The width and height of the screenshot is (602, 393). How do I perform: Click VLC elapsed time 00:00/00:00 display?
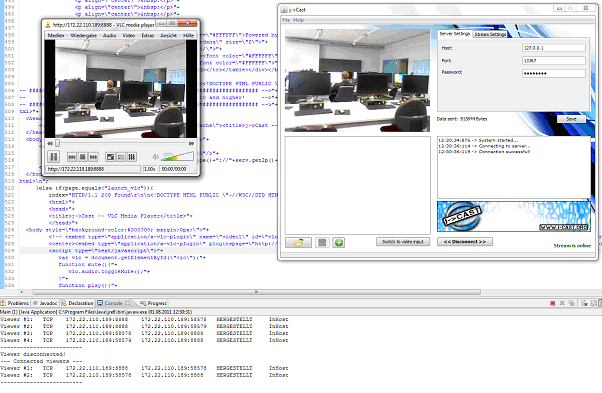click(174, 169)
